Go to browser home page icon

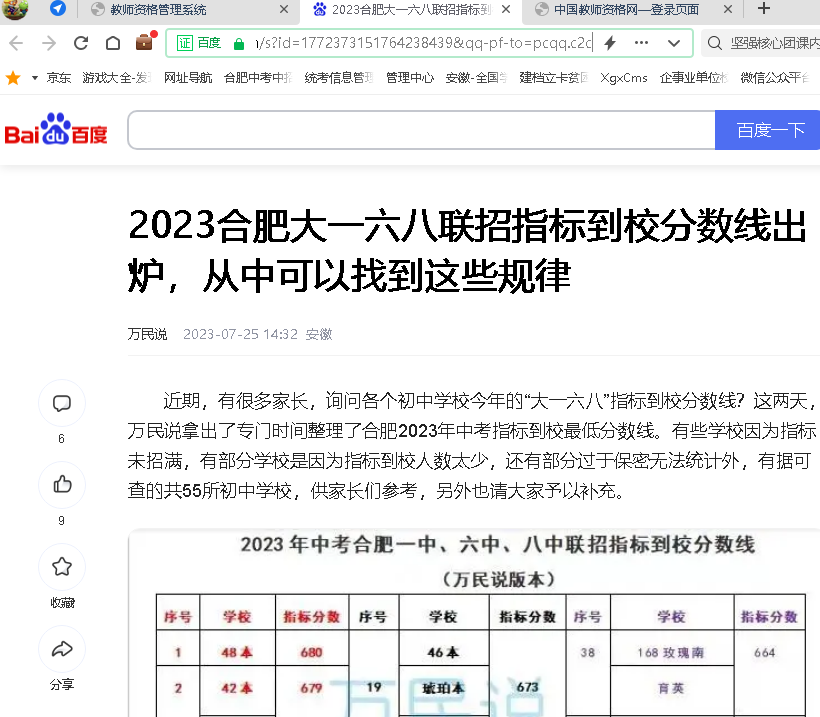click(x=113, y=43)
